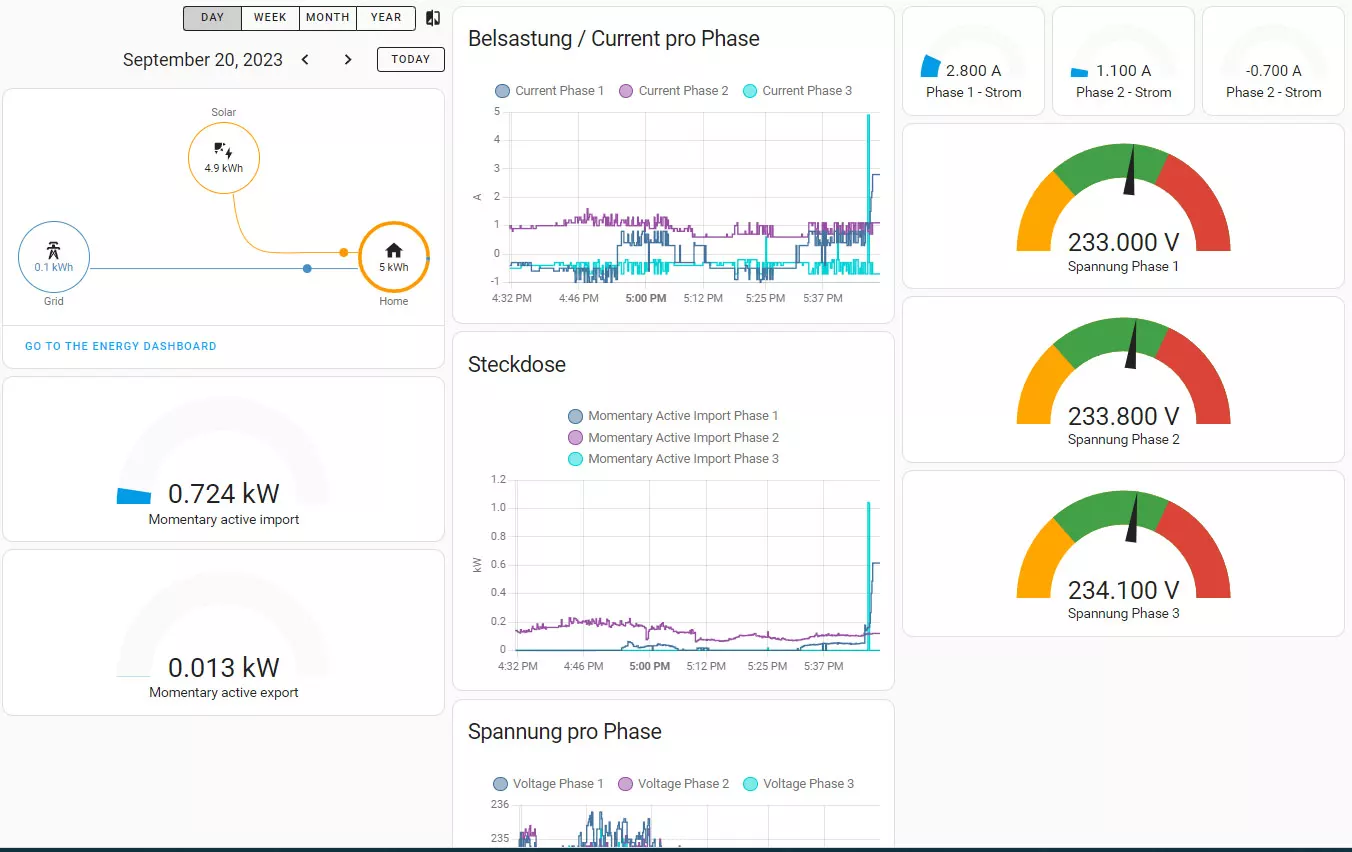
Task: Open the Solar node in energy flow
Action: click(x=224, y=157)
